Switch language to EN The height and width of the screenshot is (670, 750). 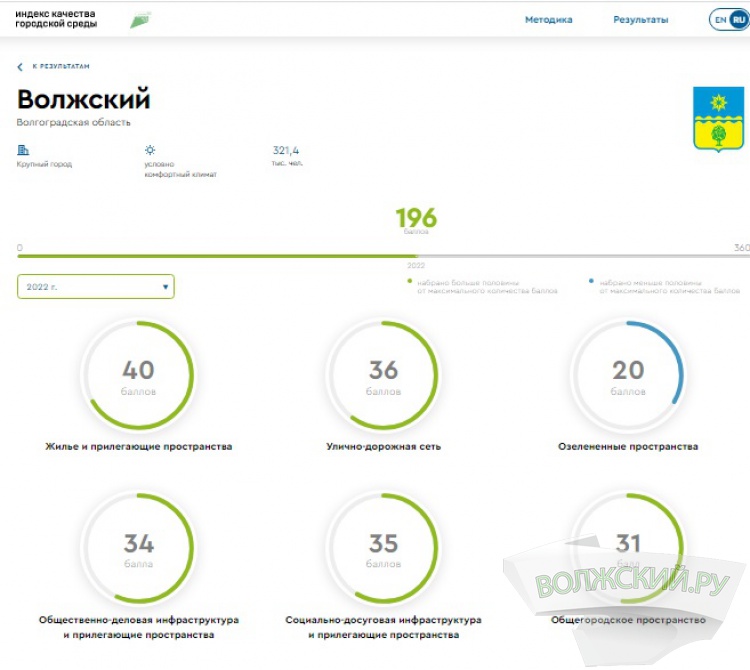pos(720,20)
